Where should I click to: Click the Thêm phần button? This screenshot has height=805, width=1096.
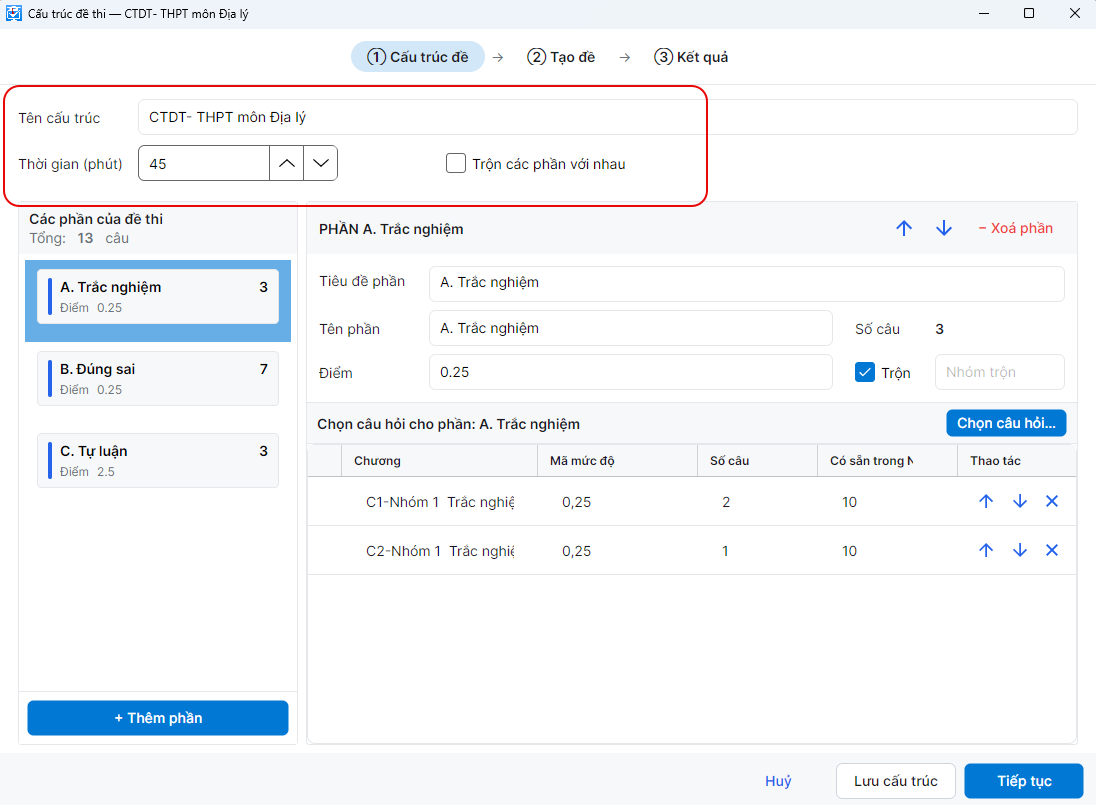click(x=158, y=718)
